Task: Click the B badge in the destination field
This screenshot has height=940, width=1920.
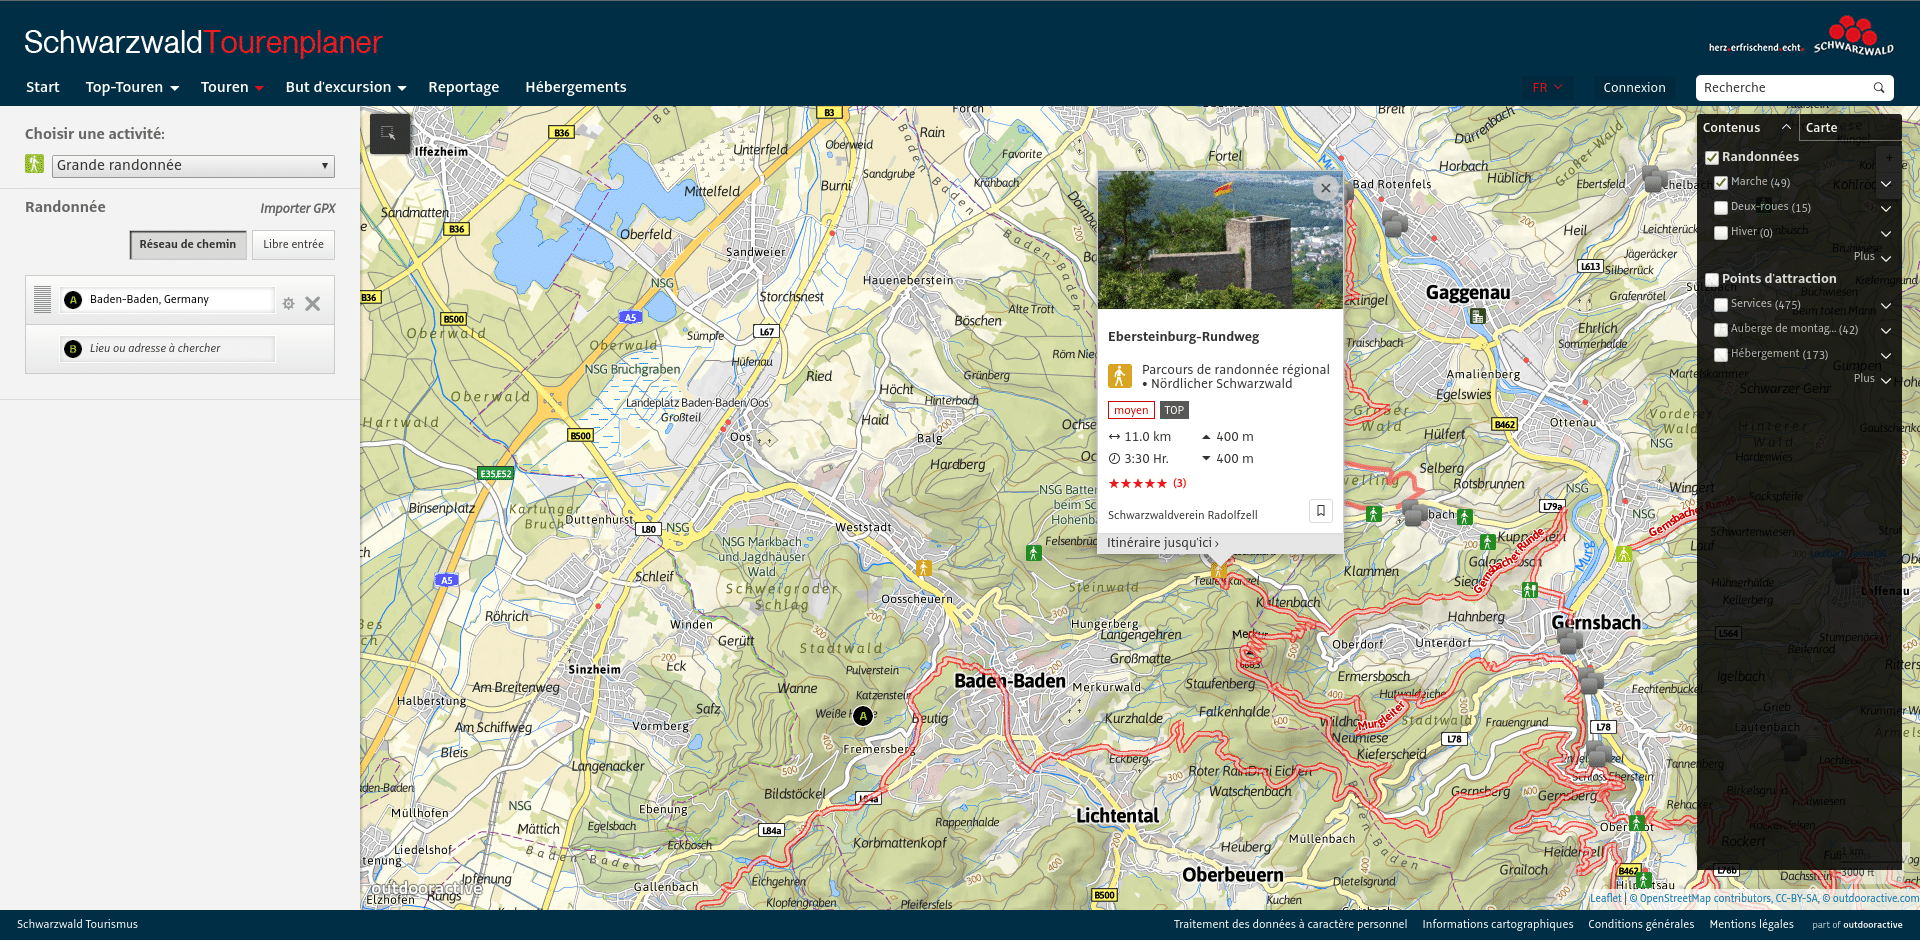Action: tap(73, 349)
